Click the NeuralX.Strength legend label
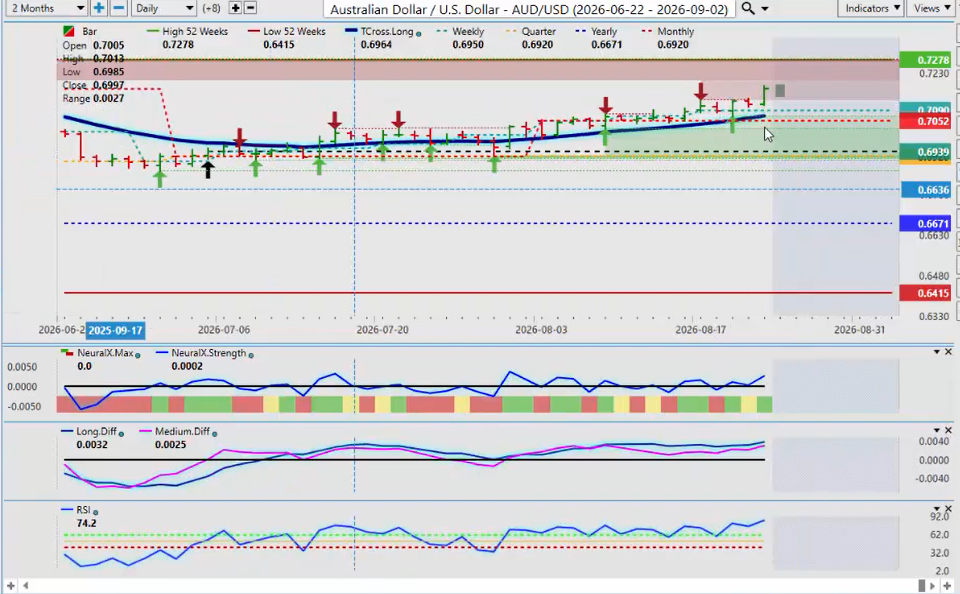960x594 pixels. pos(208,353)
